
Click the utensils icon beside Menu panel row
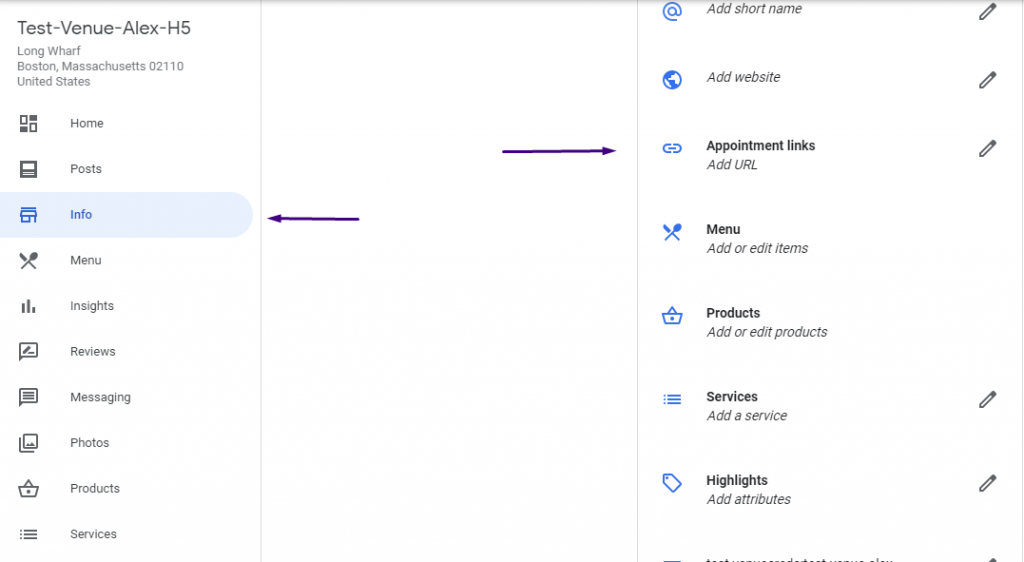coord(672,232)
